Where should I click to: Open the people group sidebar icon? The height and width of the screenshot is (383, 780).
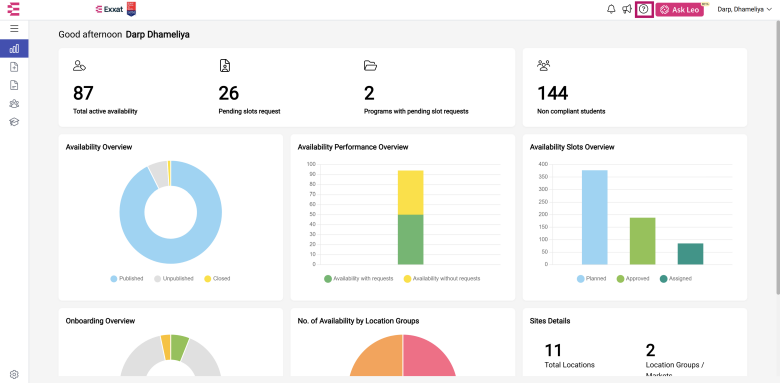14,104
